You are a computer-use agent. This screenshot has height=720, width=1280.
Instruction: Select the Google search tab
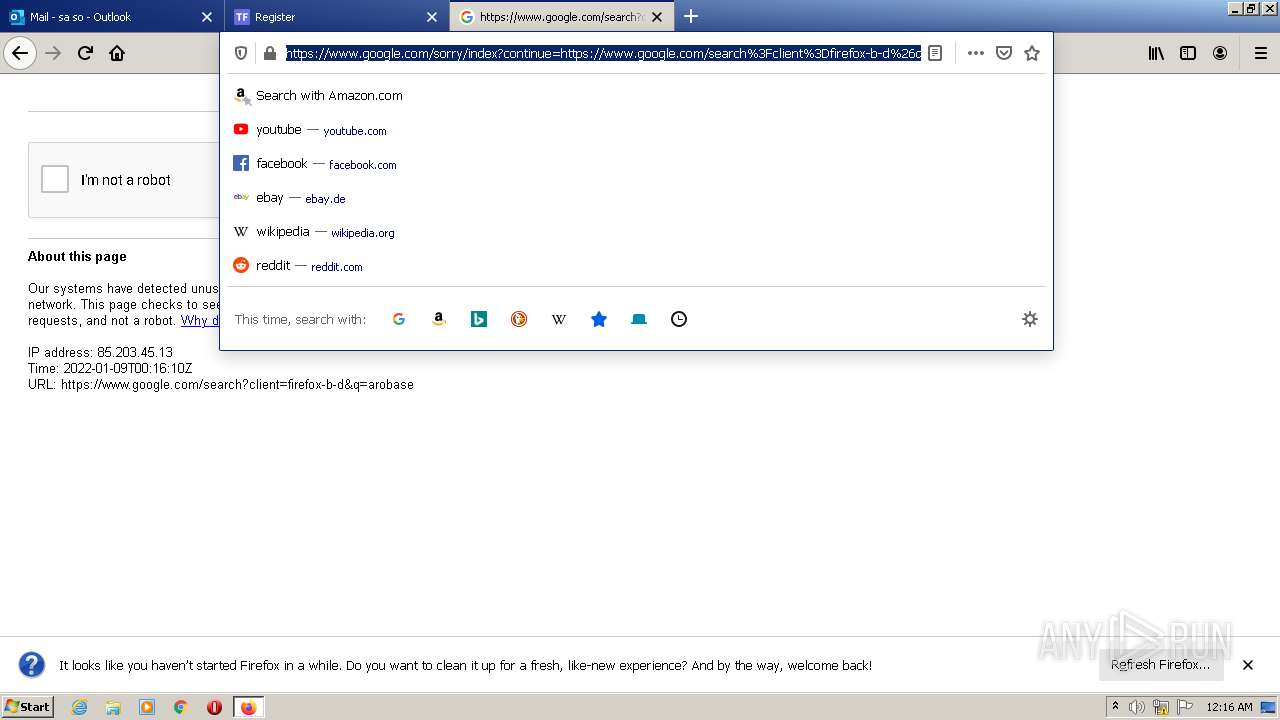561,17
